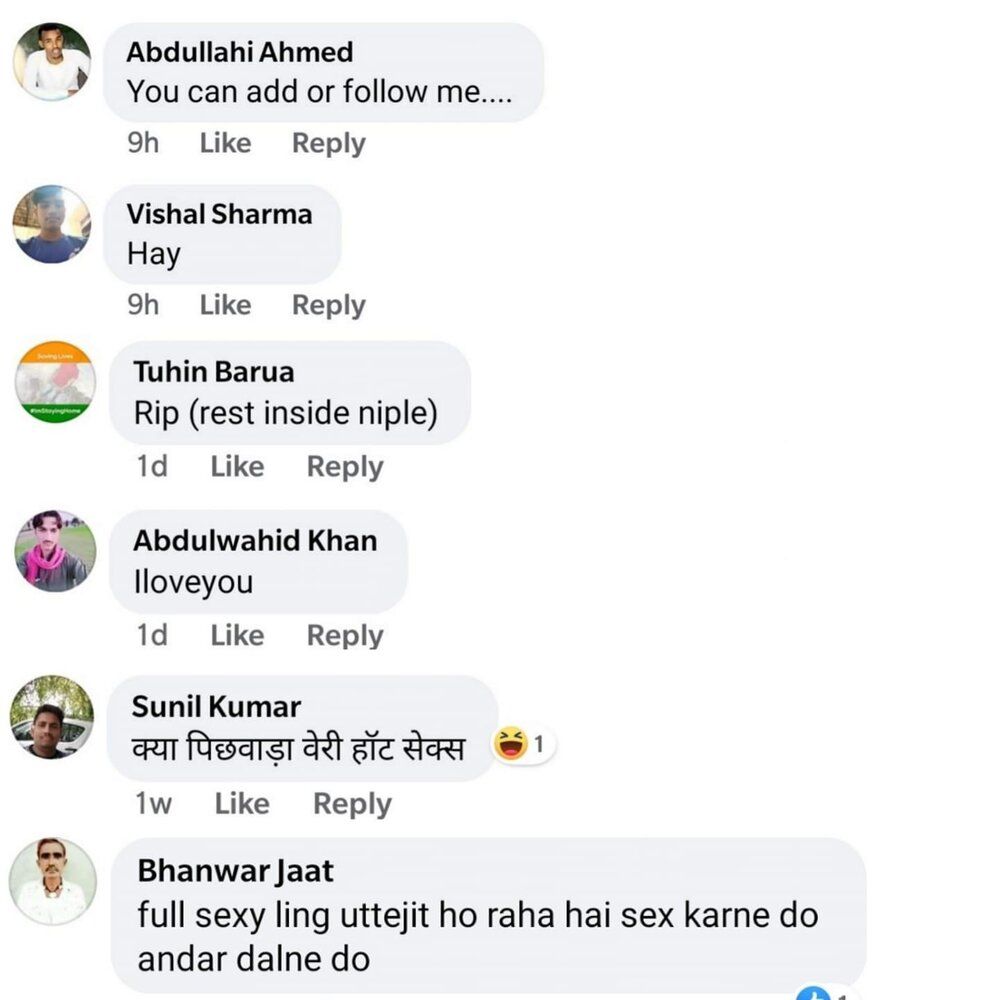Reply to Abdullahi Ahmed's comment
Image resolution: width=1000 pixels, height=1000 pixels.
(328, 143)
